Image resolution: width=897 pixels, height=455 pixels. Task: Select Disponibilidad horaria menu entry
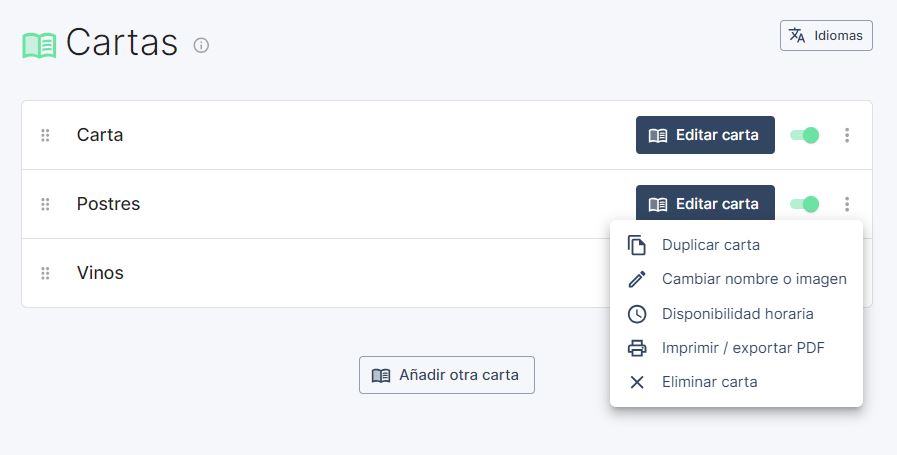coord(736,314)
